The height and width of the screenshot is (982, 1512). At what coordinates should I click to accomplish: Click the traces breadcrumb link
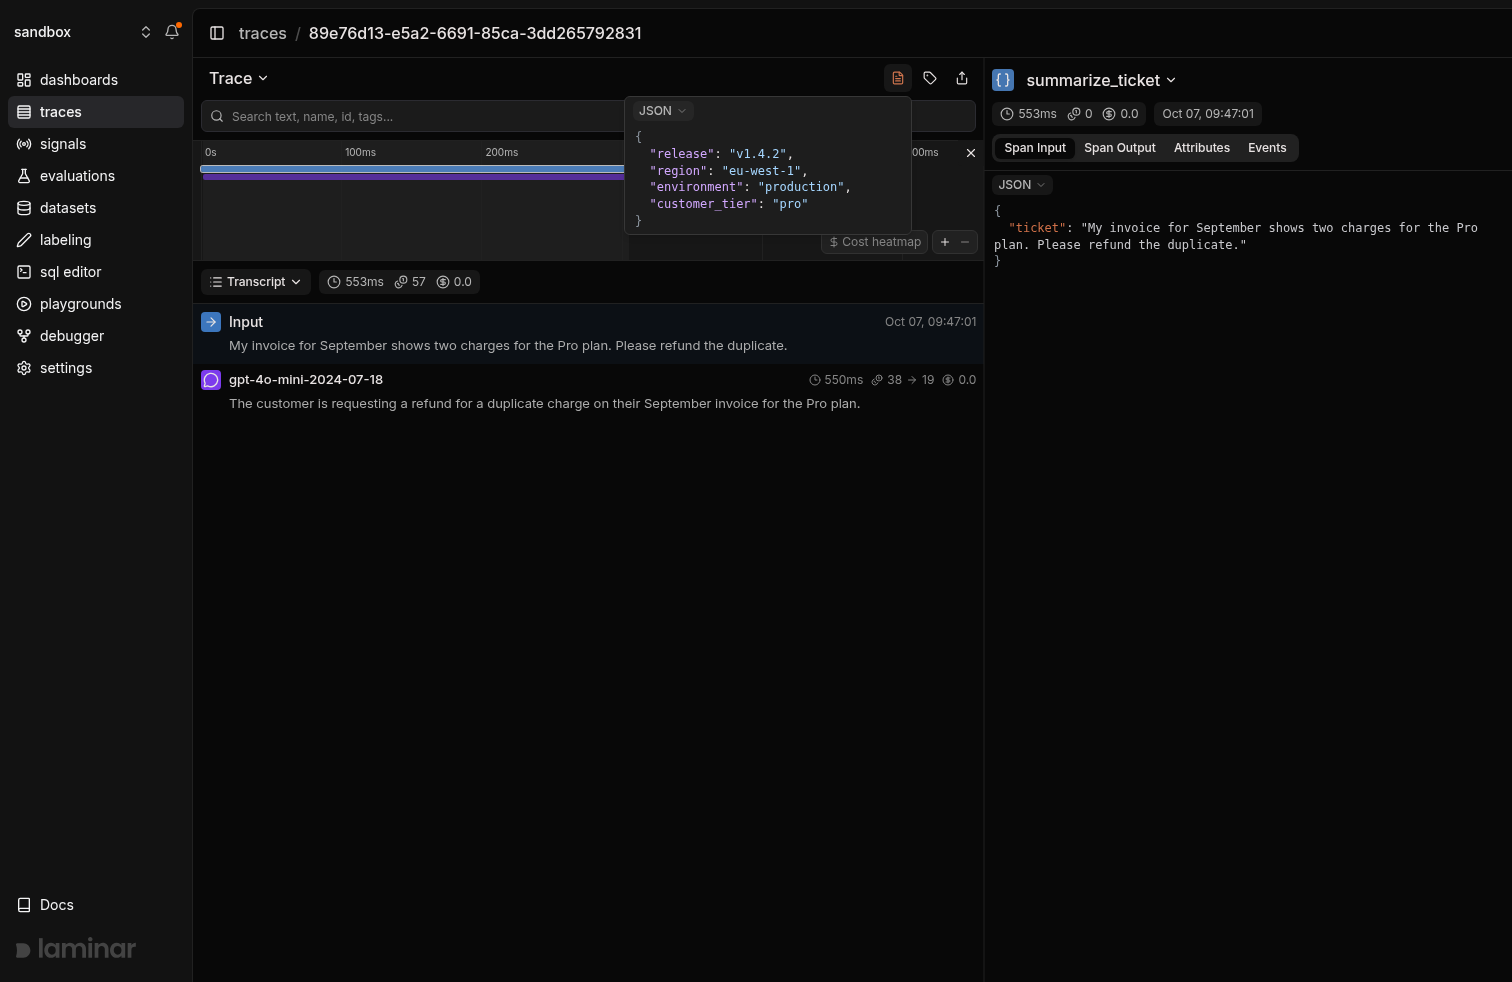pos(263,33)
